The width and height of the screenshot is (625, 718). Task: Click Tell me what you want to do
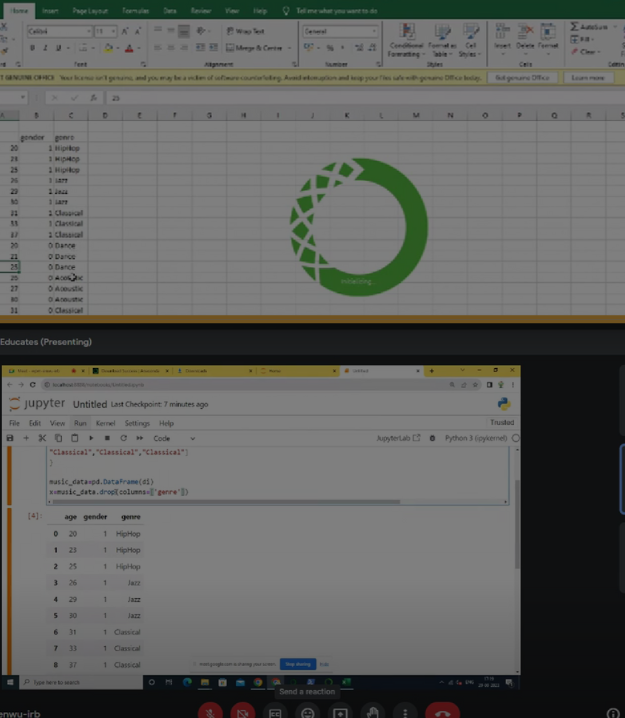[x=336, y=11]
